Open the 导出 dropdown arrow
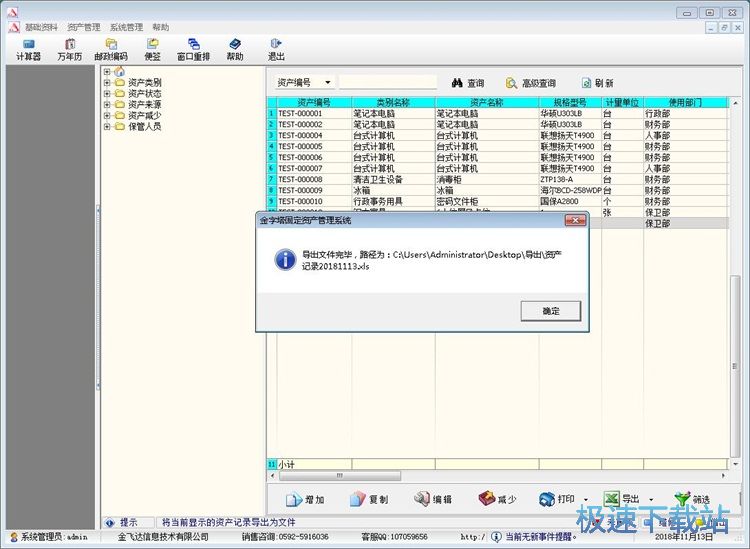Viewport: 750px width, 549px height. (x=651, y=500)
